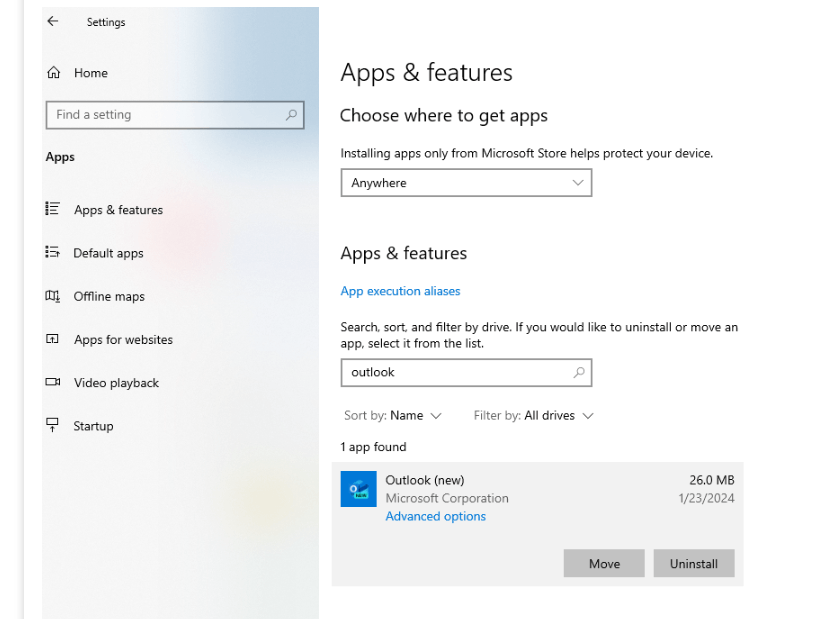Click the Apps & features sidebar icon
The image size is (813, 619).
point(52,209)
